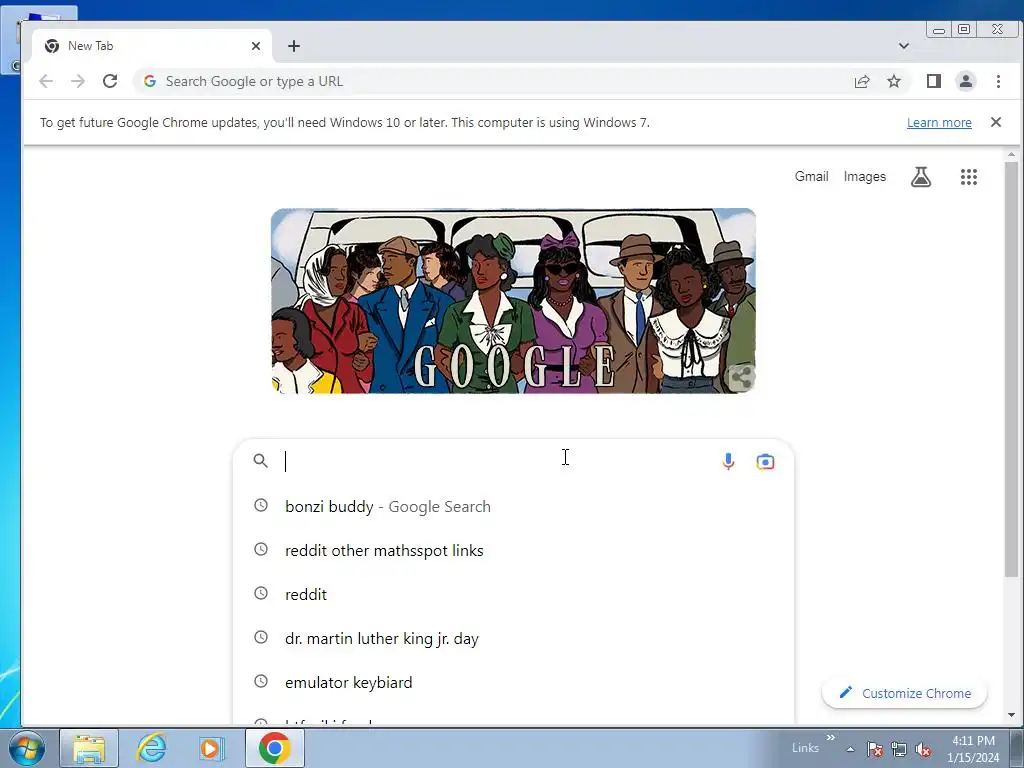Click the clock icon beside 'bonzi buddy'
Viewport: 1024px width, 768px height.
261,505
